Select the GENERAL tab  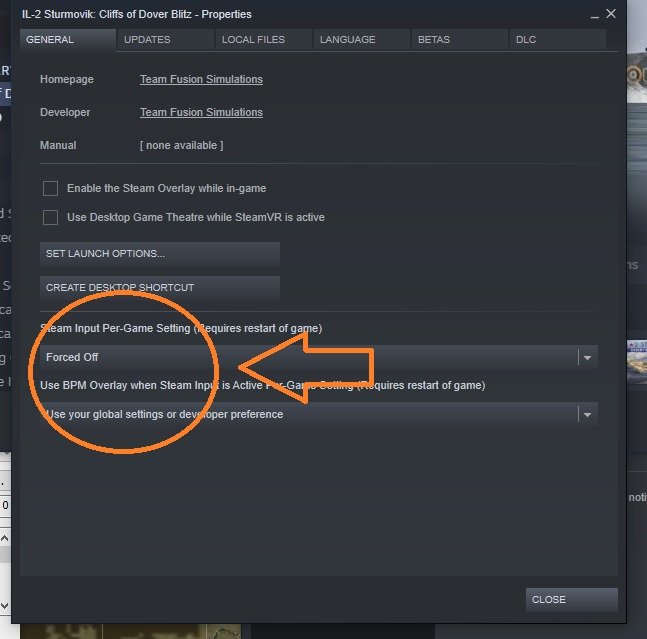coord(68,40)
